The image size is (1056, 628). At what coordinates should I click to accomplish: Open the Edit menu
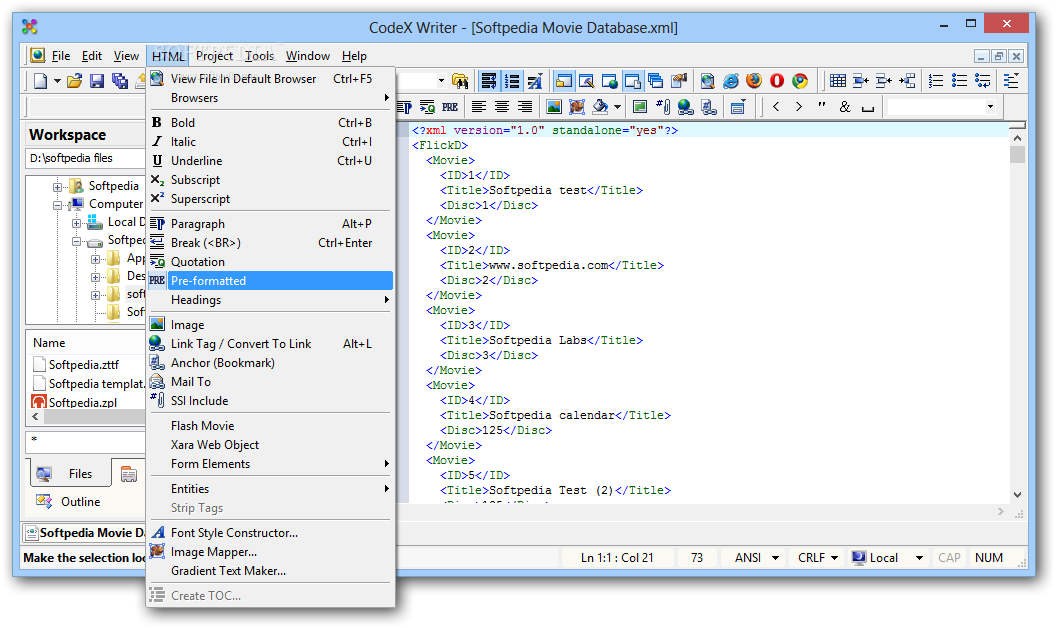pyautogui.click(x=92, y=56)
